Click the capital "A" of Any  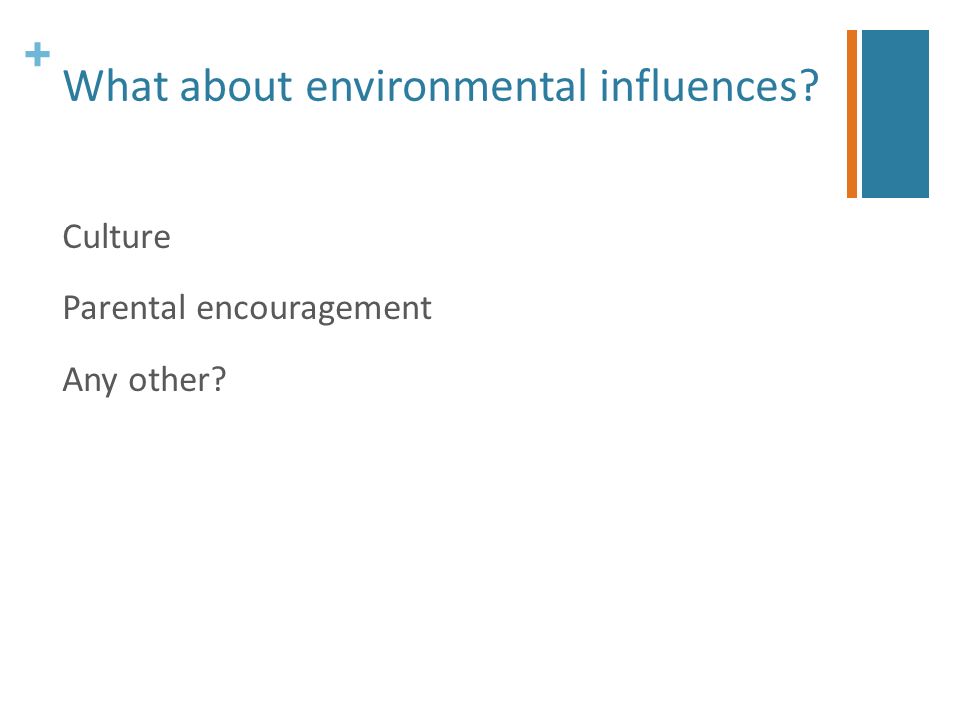click(73, 380)
